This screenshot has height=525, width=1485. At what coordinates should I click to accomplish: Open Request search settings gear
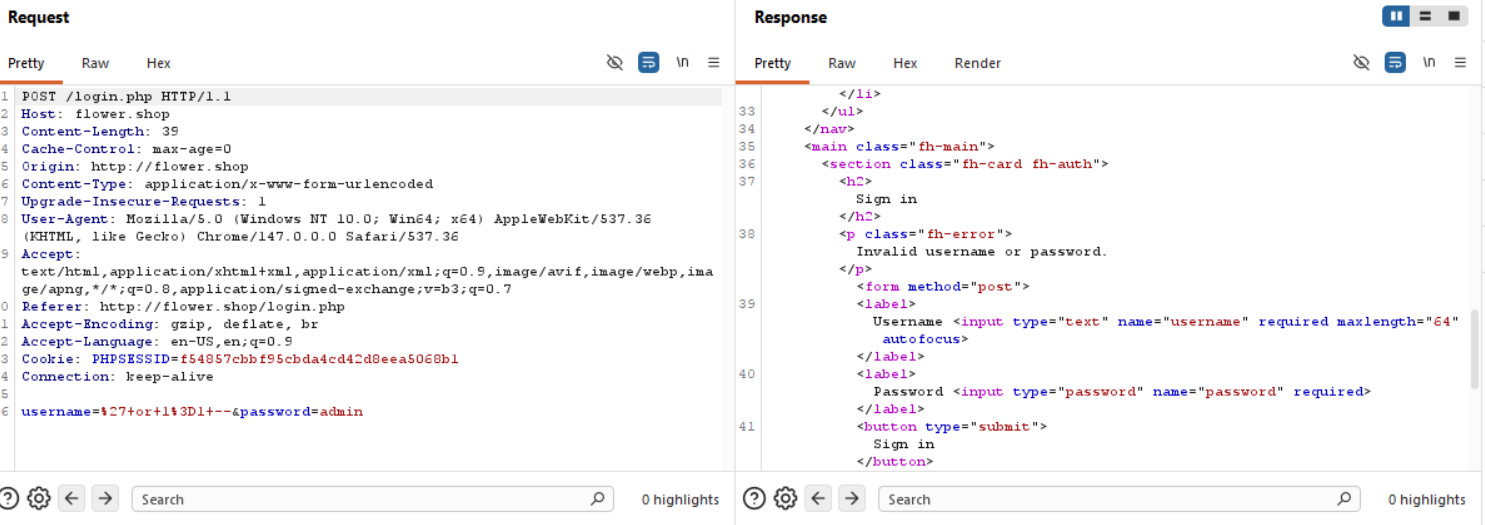[x=39, y=498]
